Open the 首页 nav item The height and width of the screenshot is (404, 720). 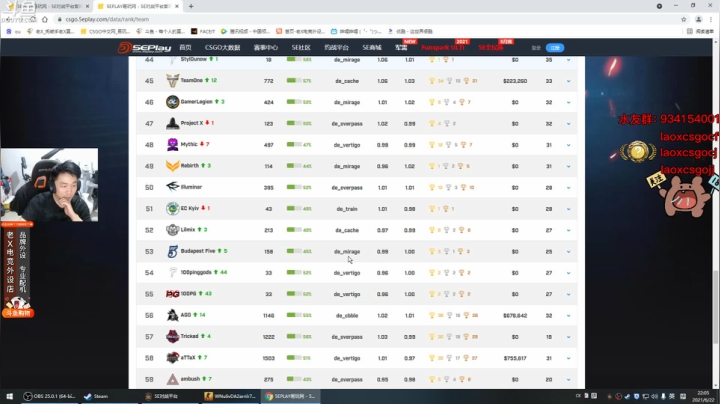(185, 48)
